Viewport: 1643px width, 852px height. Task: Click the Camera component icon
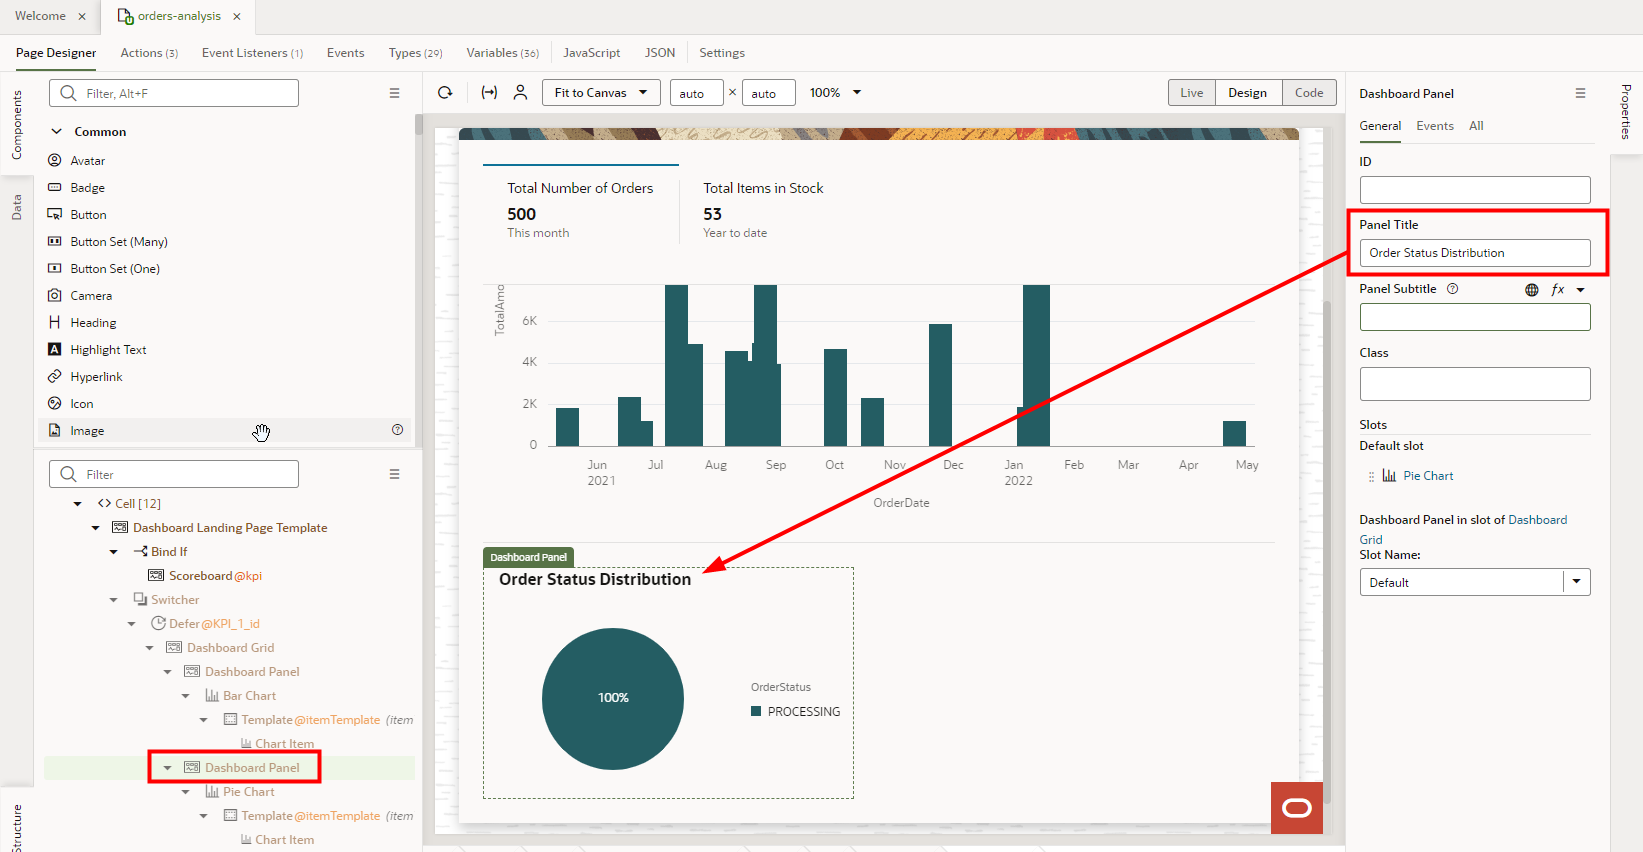coord(55,295)
